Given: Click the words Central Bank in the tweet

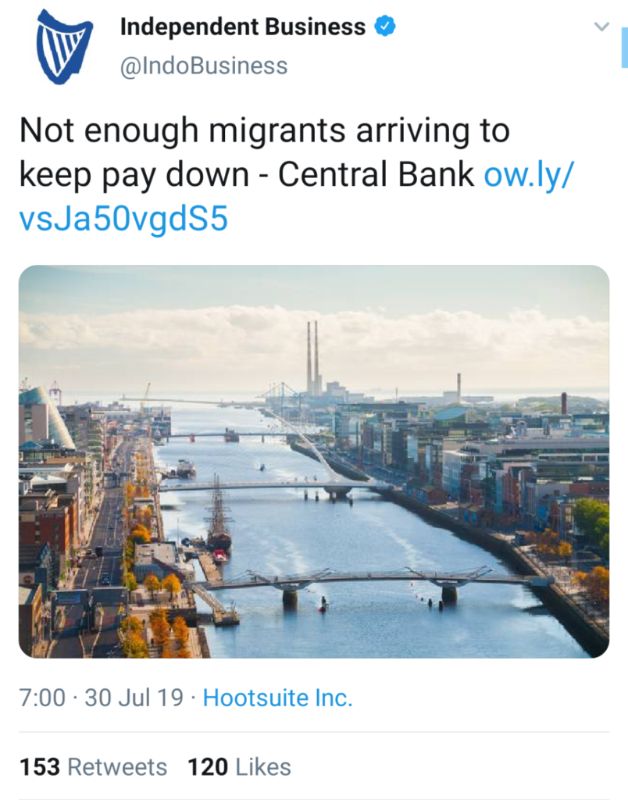Looking at the screenshot, I should pos(376,174).
